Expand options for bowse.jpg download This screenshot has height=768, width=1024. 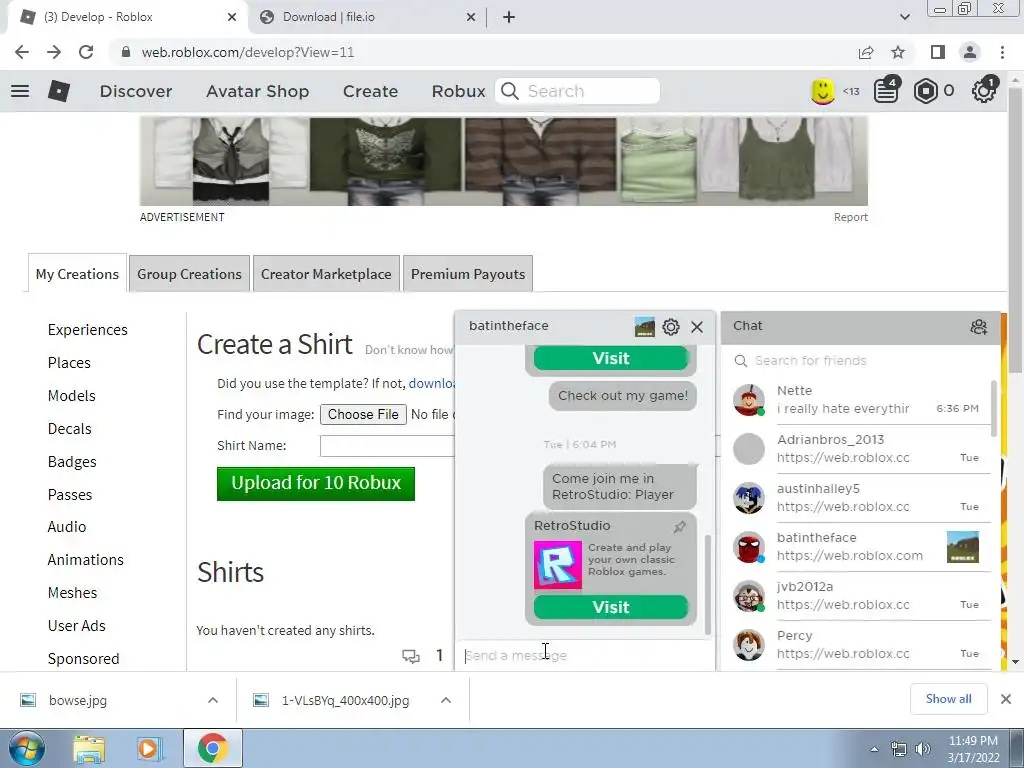click(213, 700)
